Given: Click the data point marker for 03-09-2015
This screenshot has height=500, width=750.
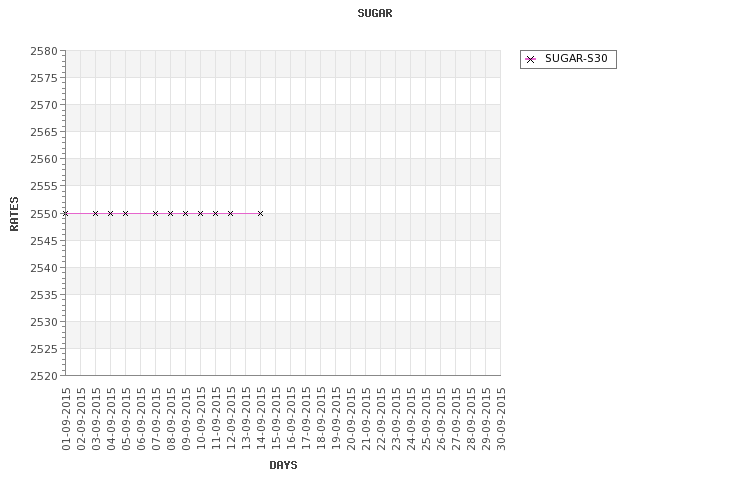Looking at the screenshot, I should pyautogui.click(x=95, y=213).
